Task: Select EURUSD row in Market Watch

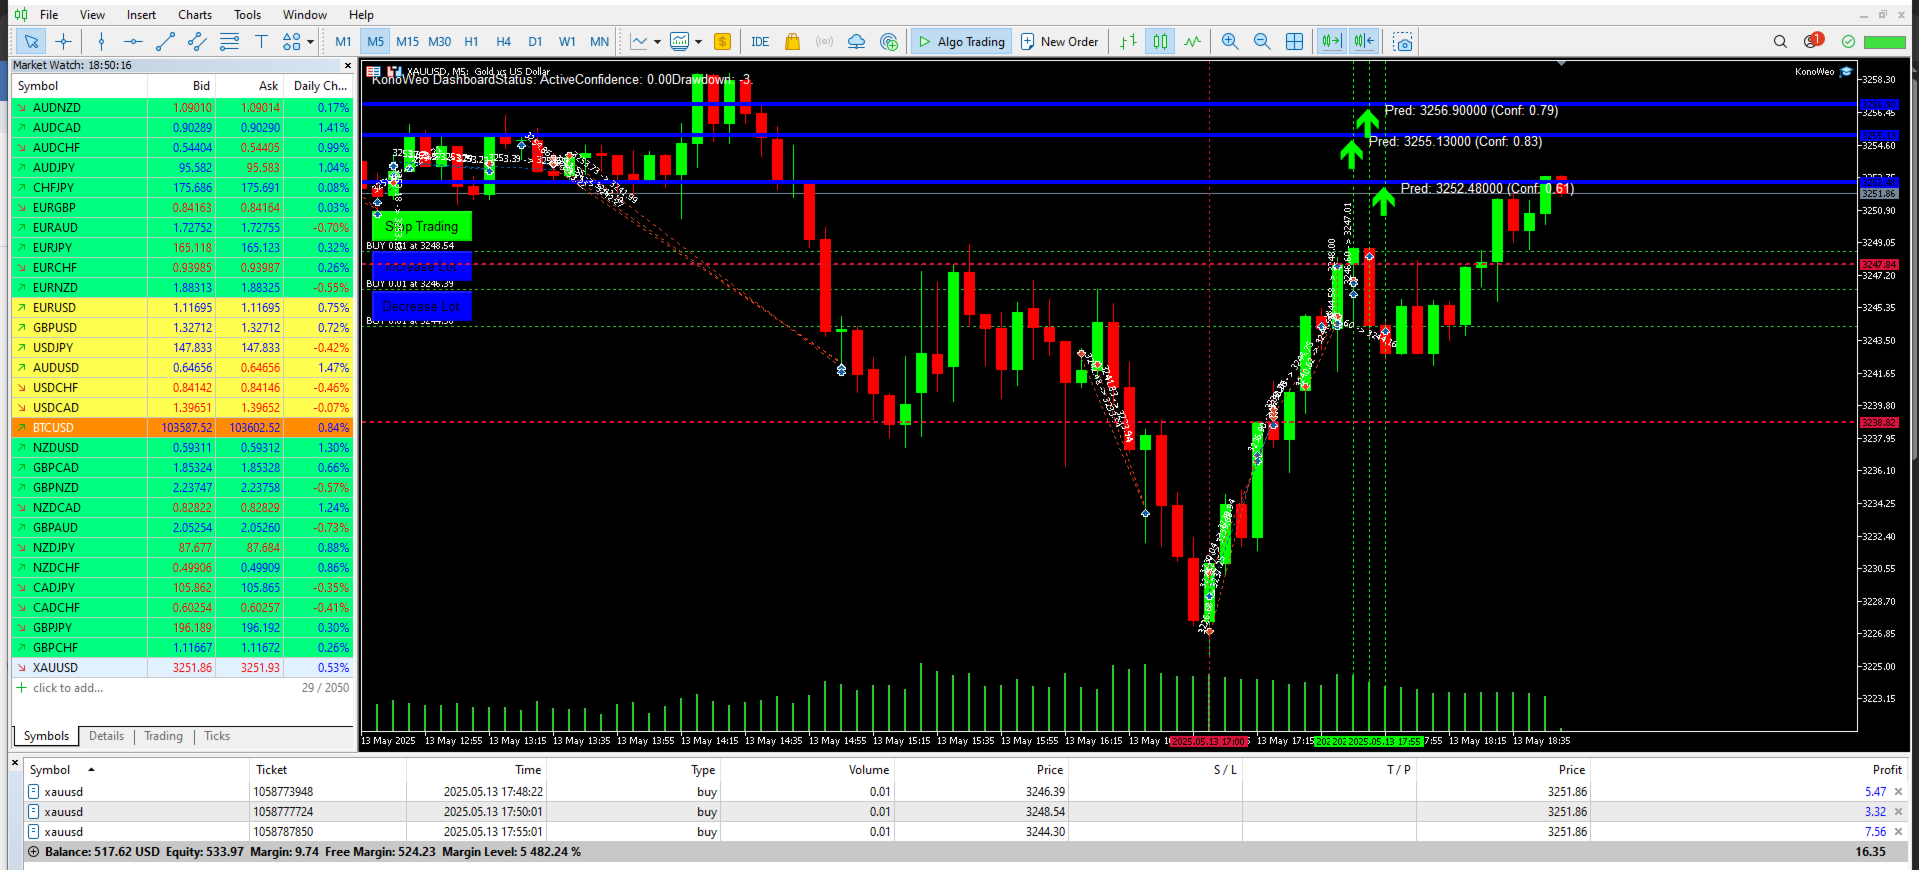Action: 182,308
